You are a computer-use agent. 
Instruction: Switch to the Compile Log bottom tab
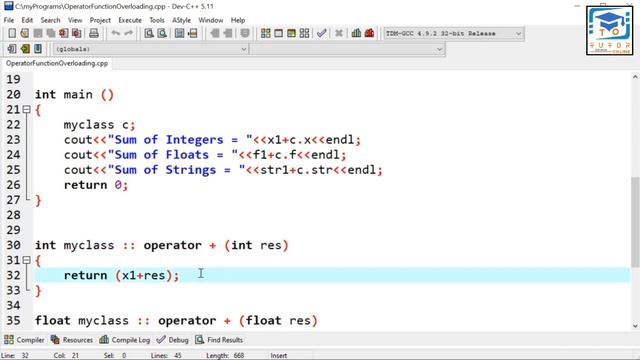pyautogui.click(x=125, y=340)
